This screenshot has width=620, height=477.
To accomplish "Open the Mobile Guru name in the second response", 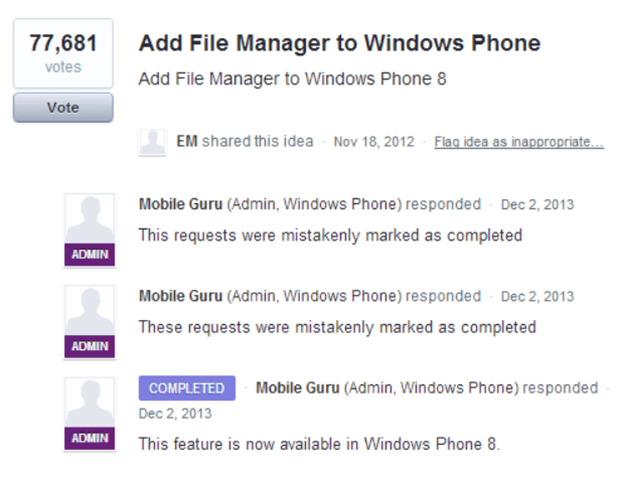I will coord(181,296).
